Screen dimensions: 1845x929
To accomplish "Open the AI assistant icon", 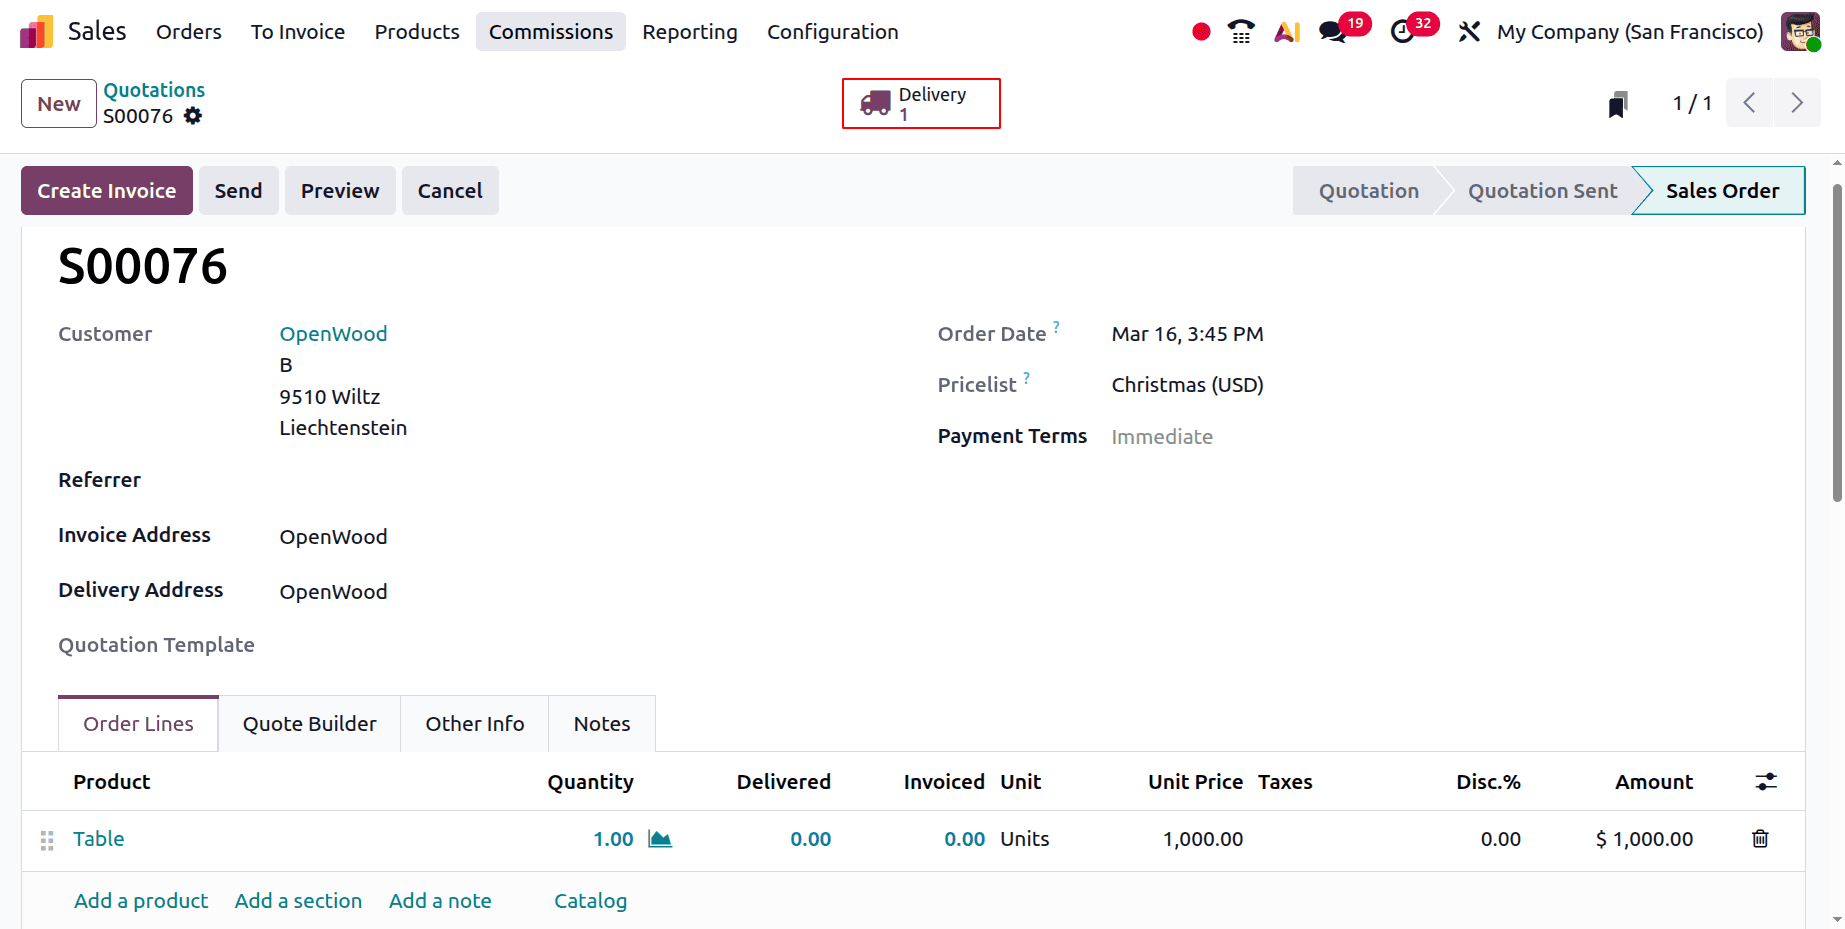I will pos(1287,32).
